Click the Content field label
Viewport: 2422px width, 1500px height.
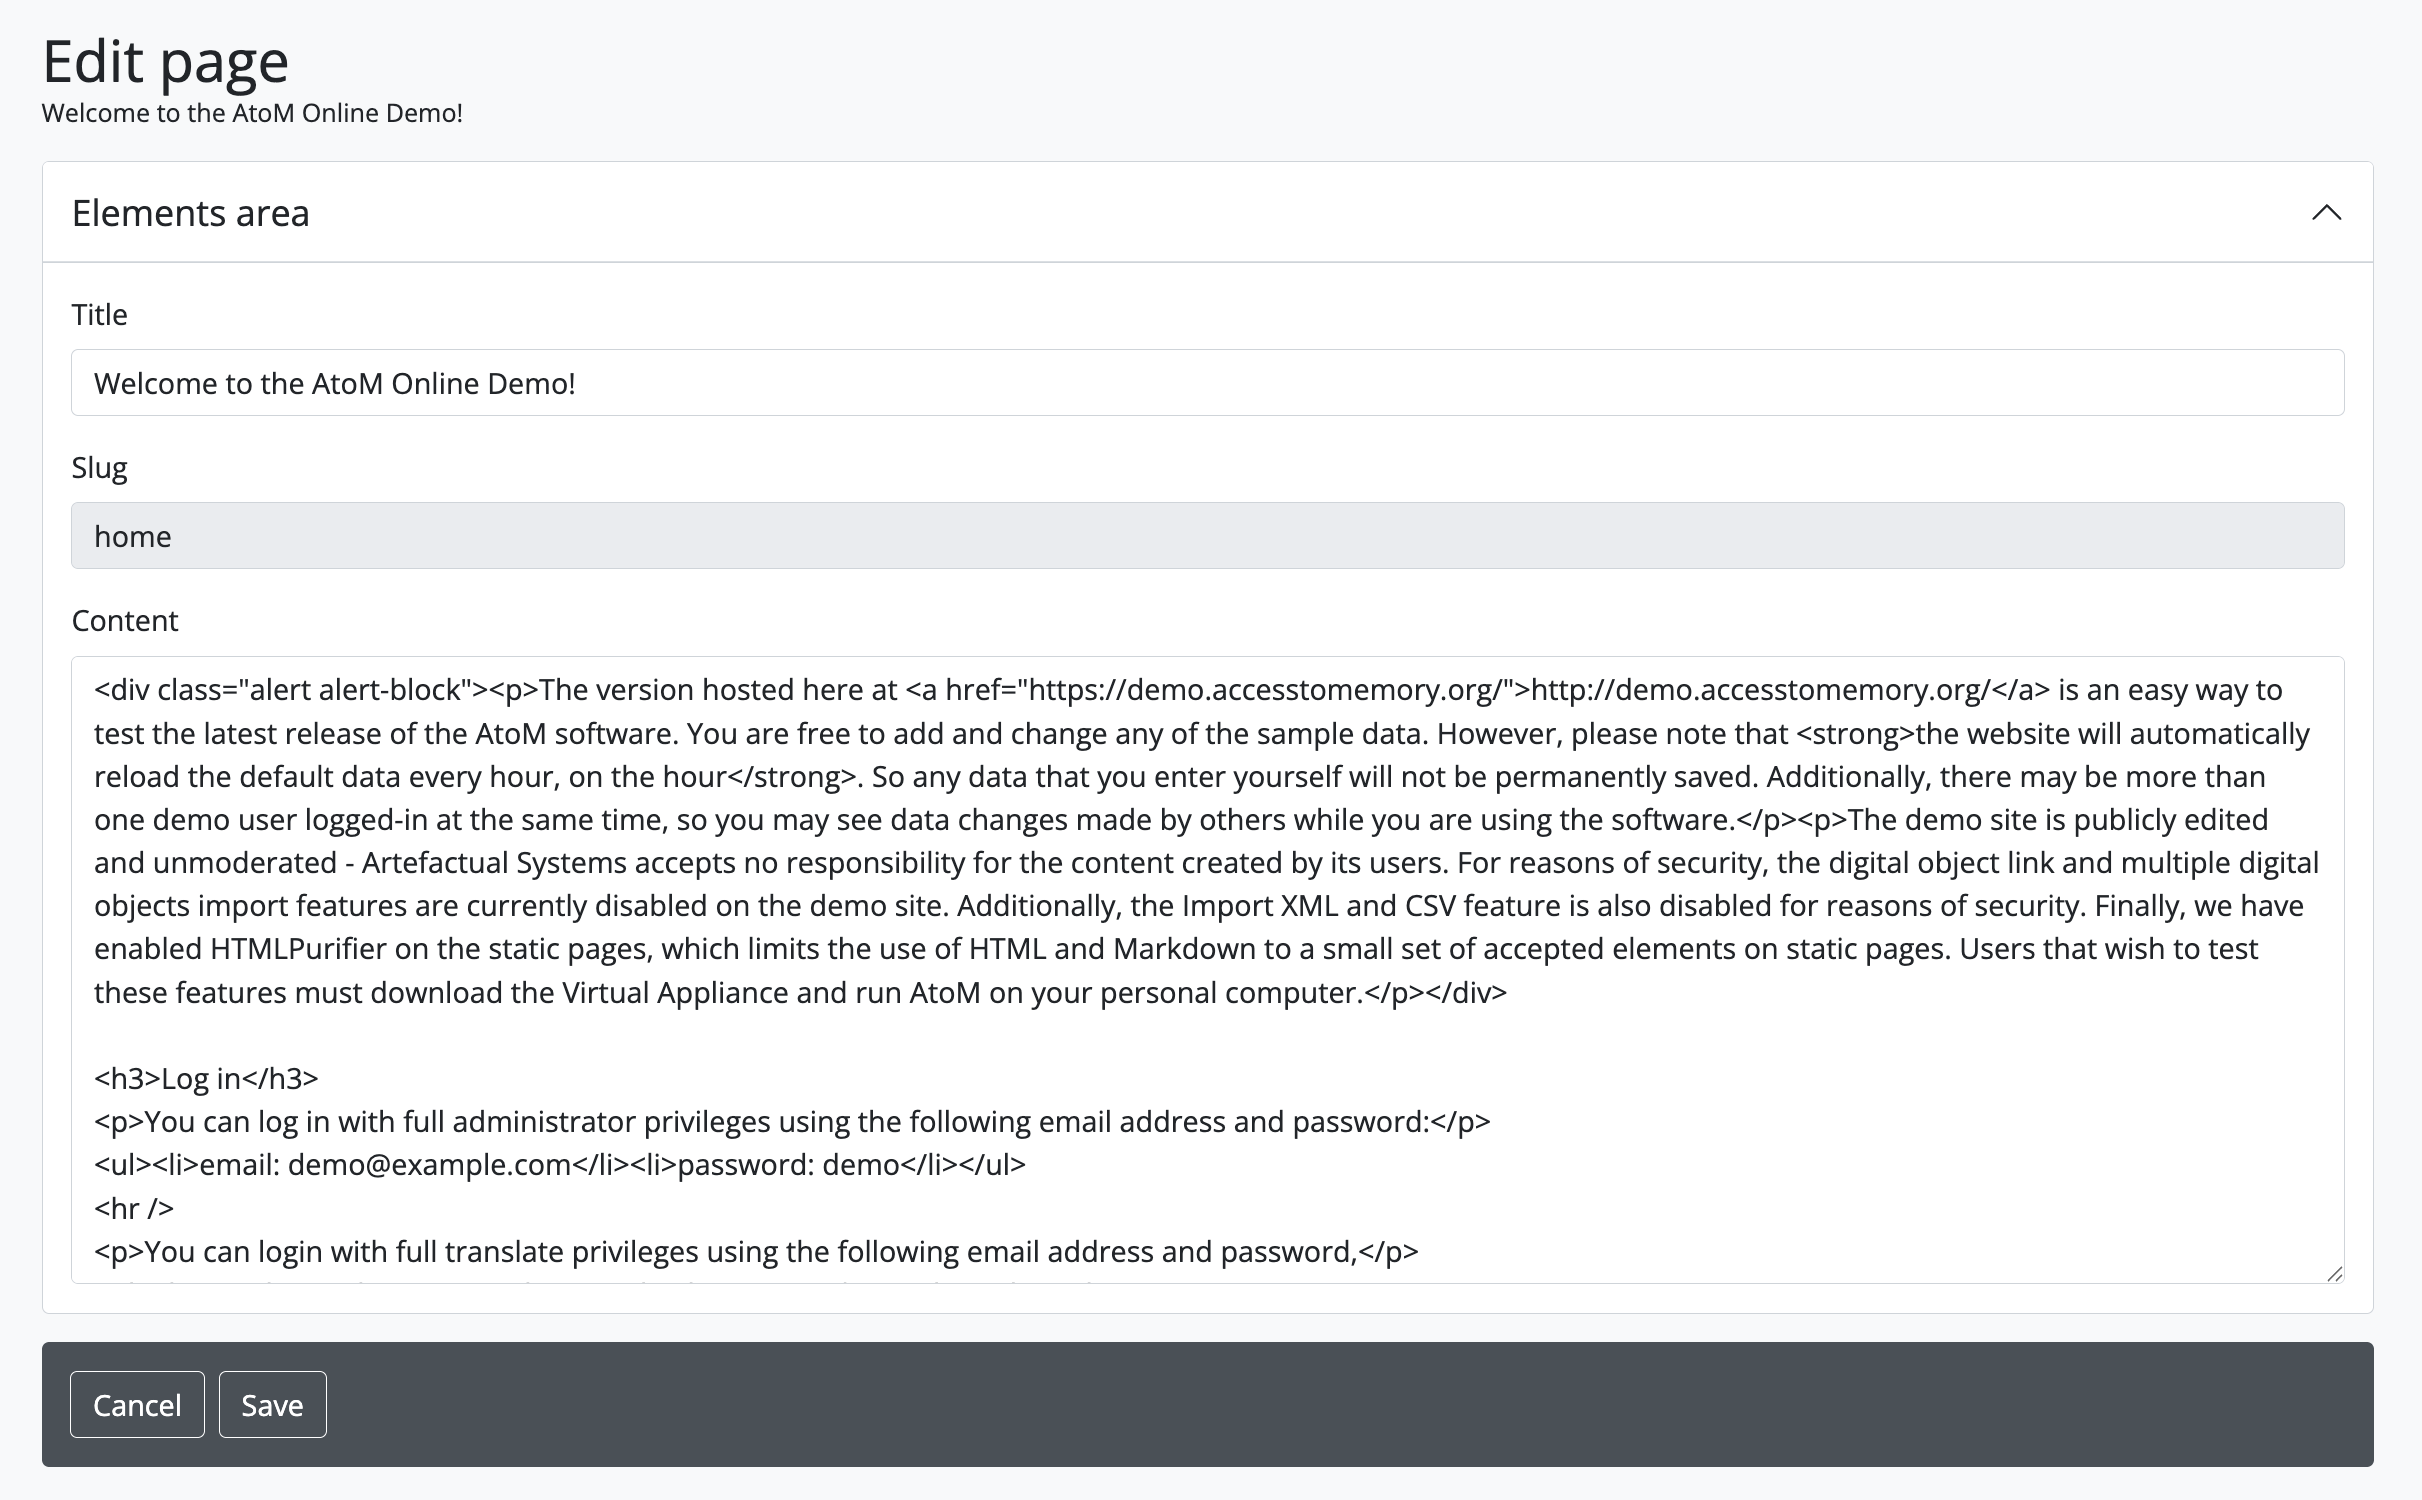(x=125, y=621)
